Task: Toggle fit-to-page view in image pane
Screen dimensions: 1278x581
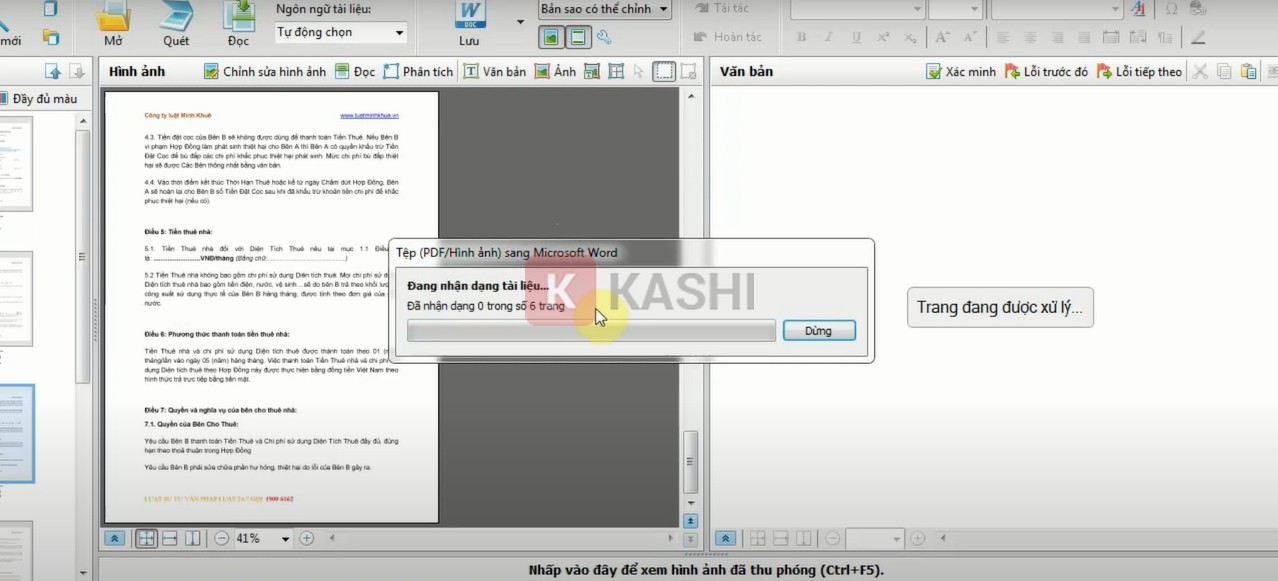Action: 147,538
